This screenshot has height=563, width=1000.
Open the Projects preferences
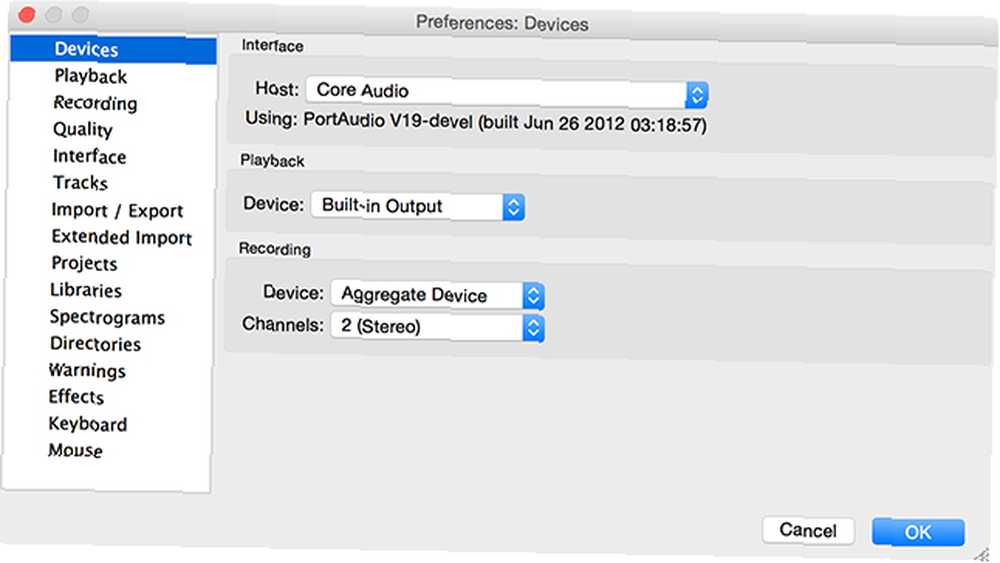pyautogui.click(x=84, y=263)
